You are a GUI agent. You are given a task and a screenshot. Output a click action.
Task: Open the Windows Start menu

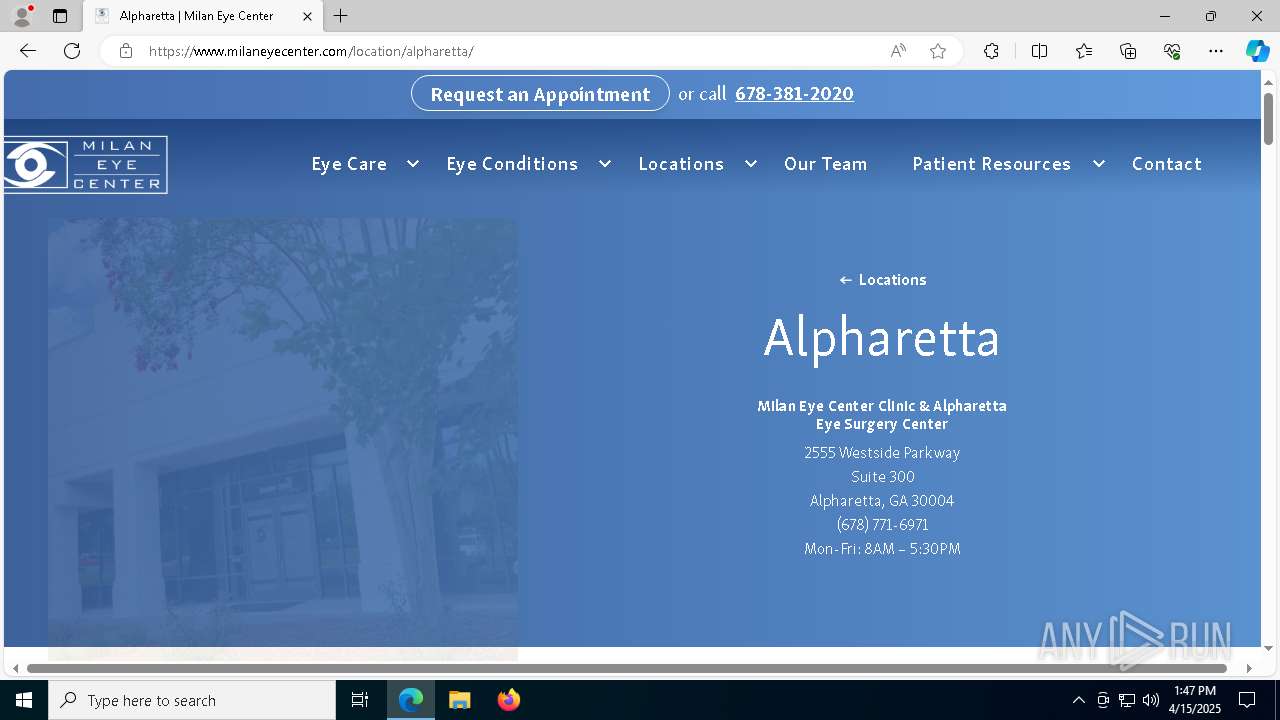24,700
